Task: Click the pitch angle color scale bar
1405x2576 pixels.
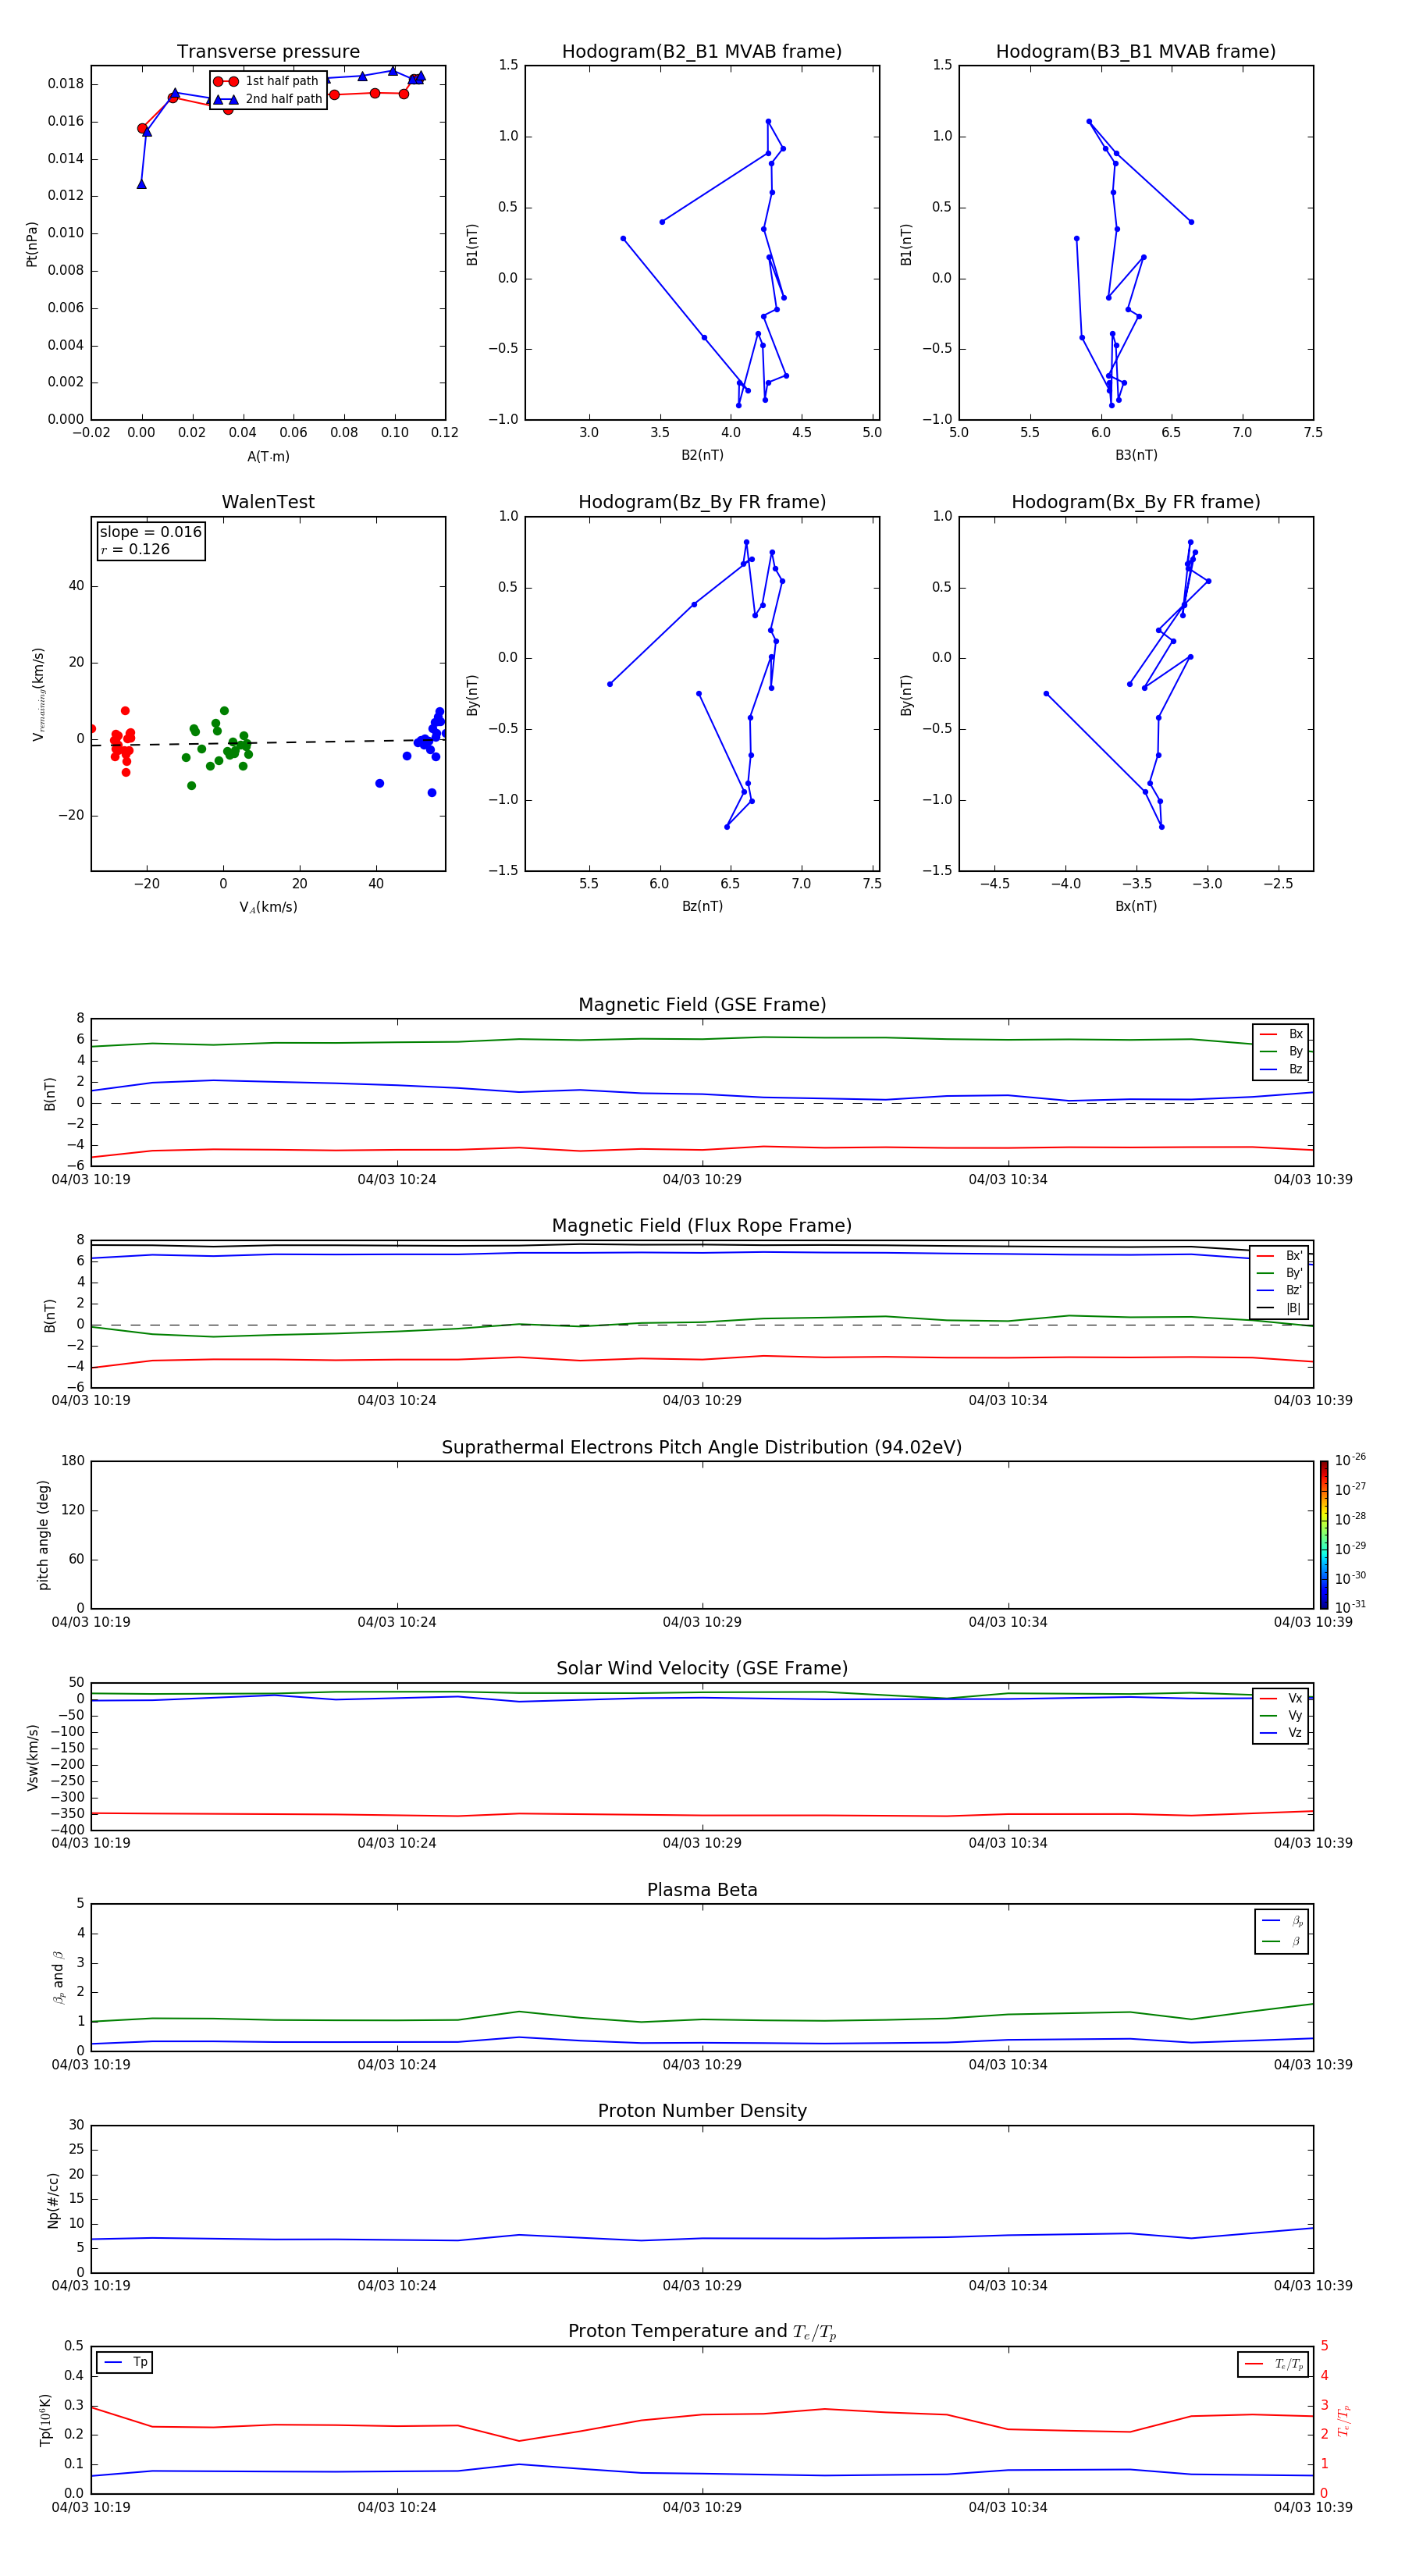Action: tap(1324, 1535)
